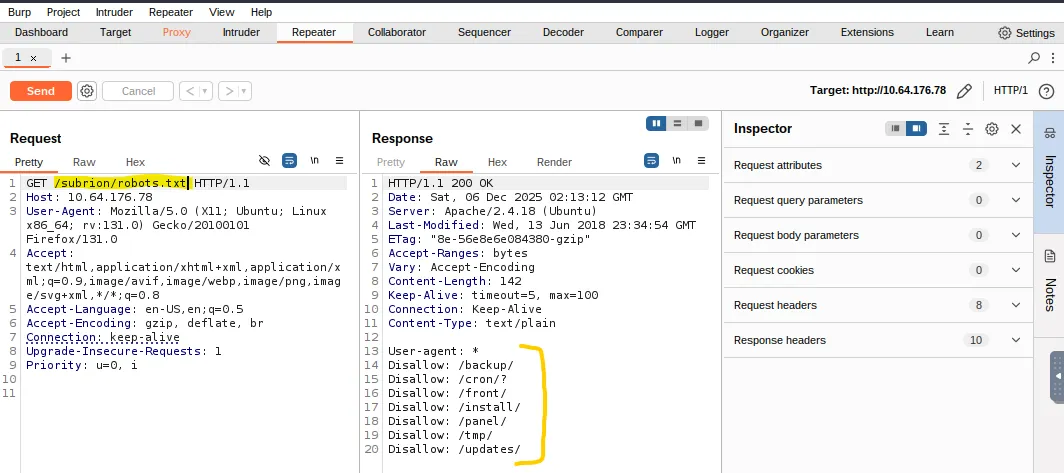Viewport: 1064px width, 473px height.
Task: Click the orange Send button
Action: point(41,91)
